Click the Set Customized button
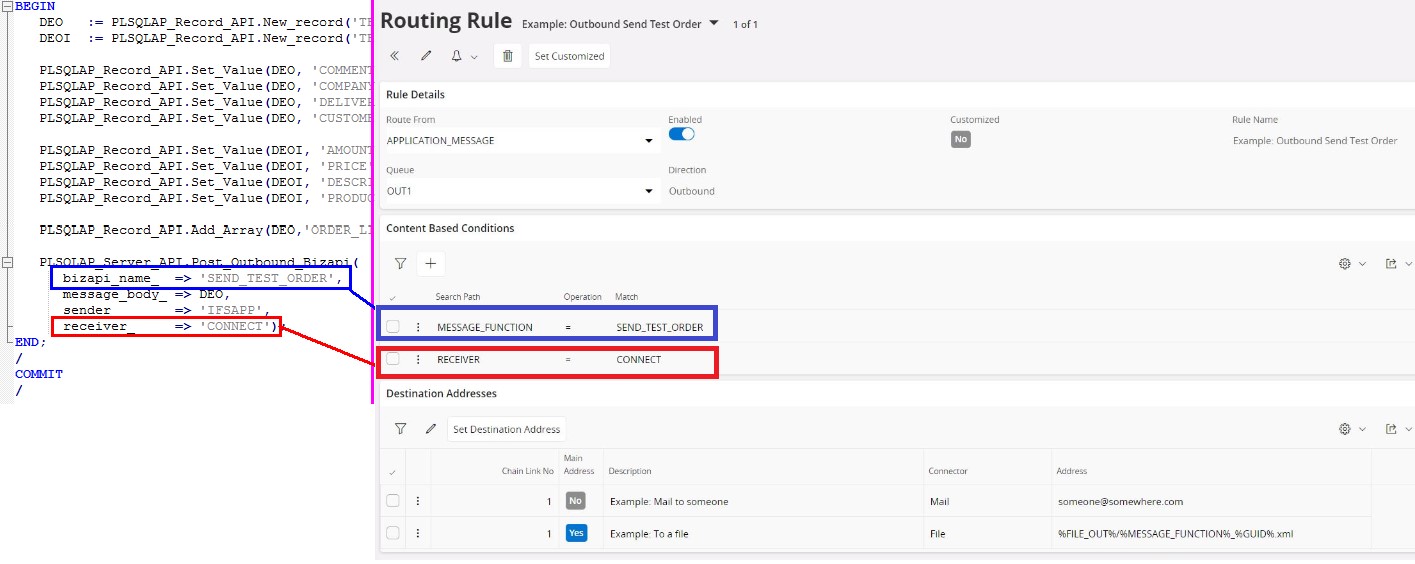This screenshot has width=1415, height=564. [569, 57]
